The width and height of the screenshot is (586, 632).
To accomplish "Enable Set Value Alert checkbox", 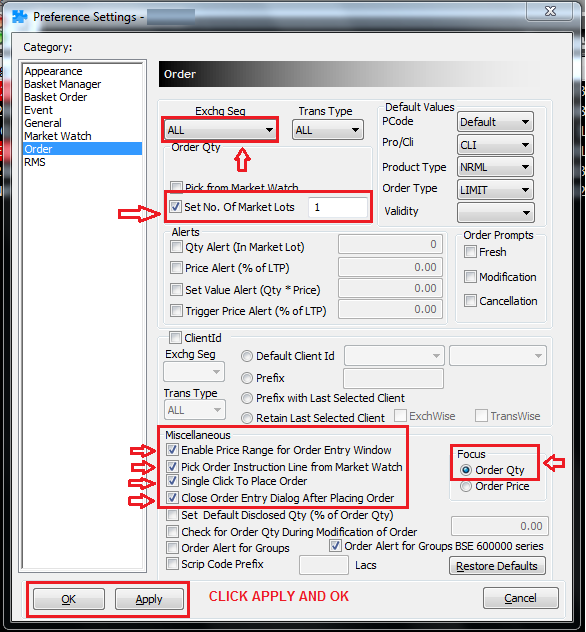I will point(176,289).
